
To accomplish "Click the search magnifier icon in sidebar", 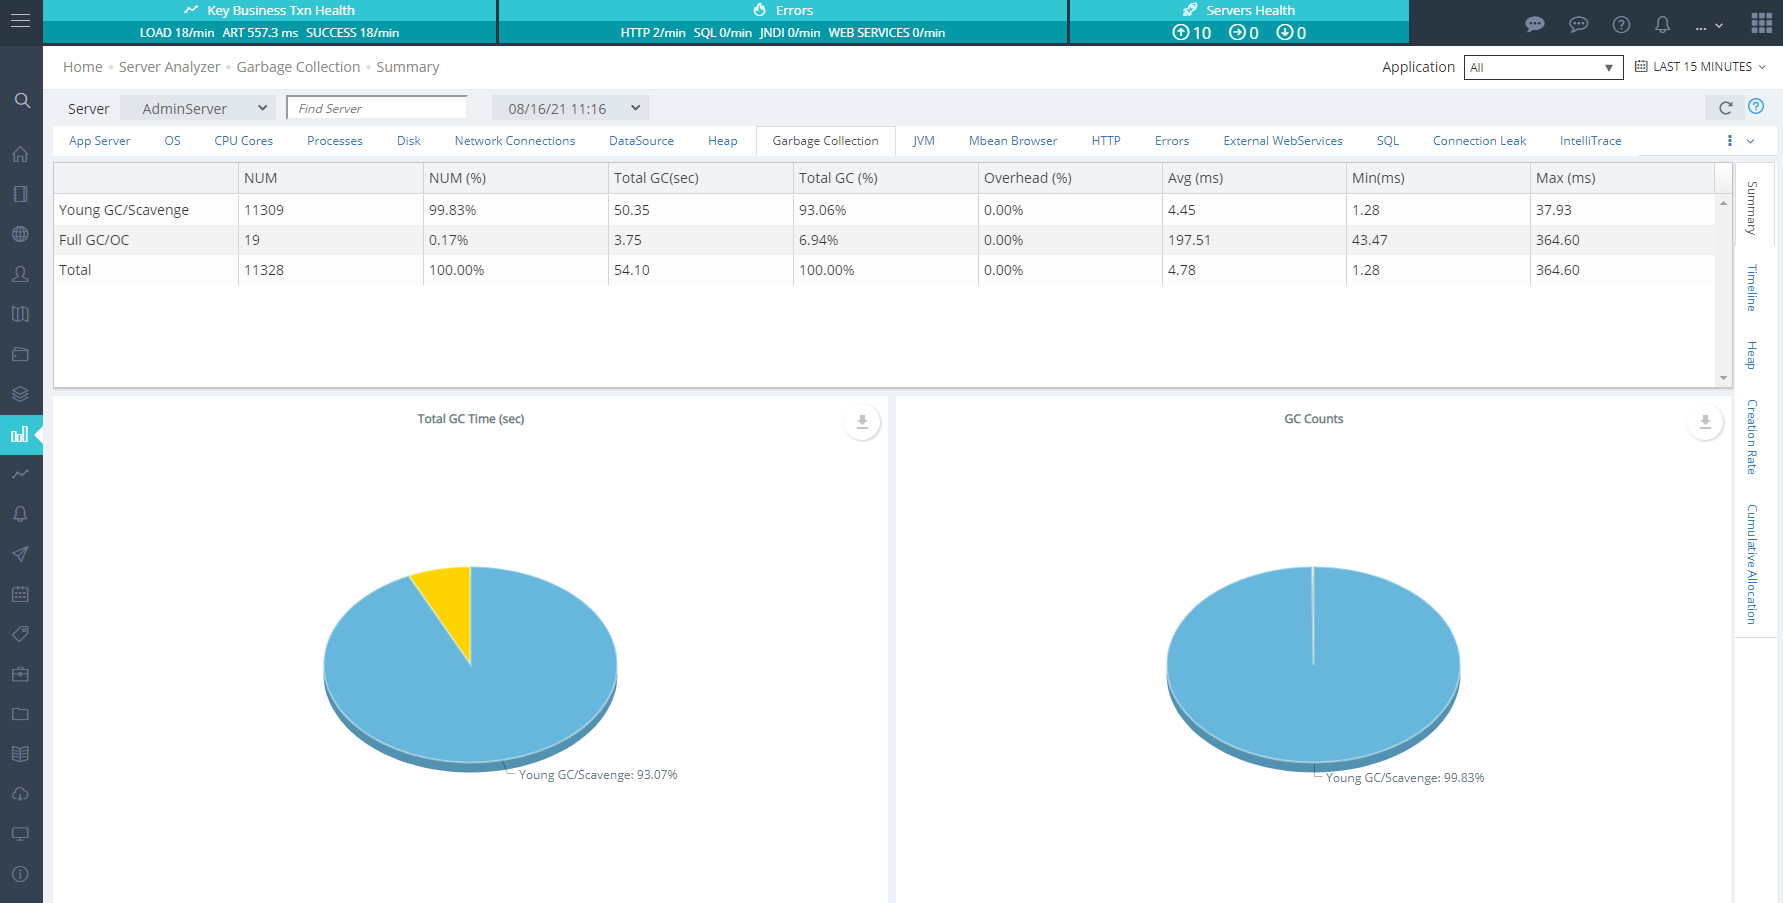I will (22, 101).
